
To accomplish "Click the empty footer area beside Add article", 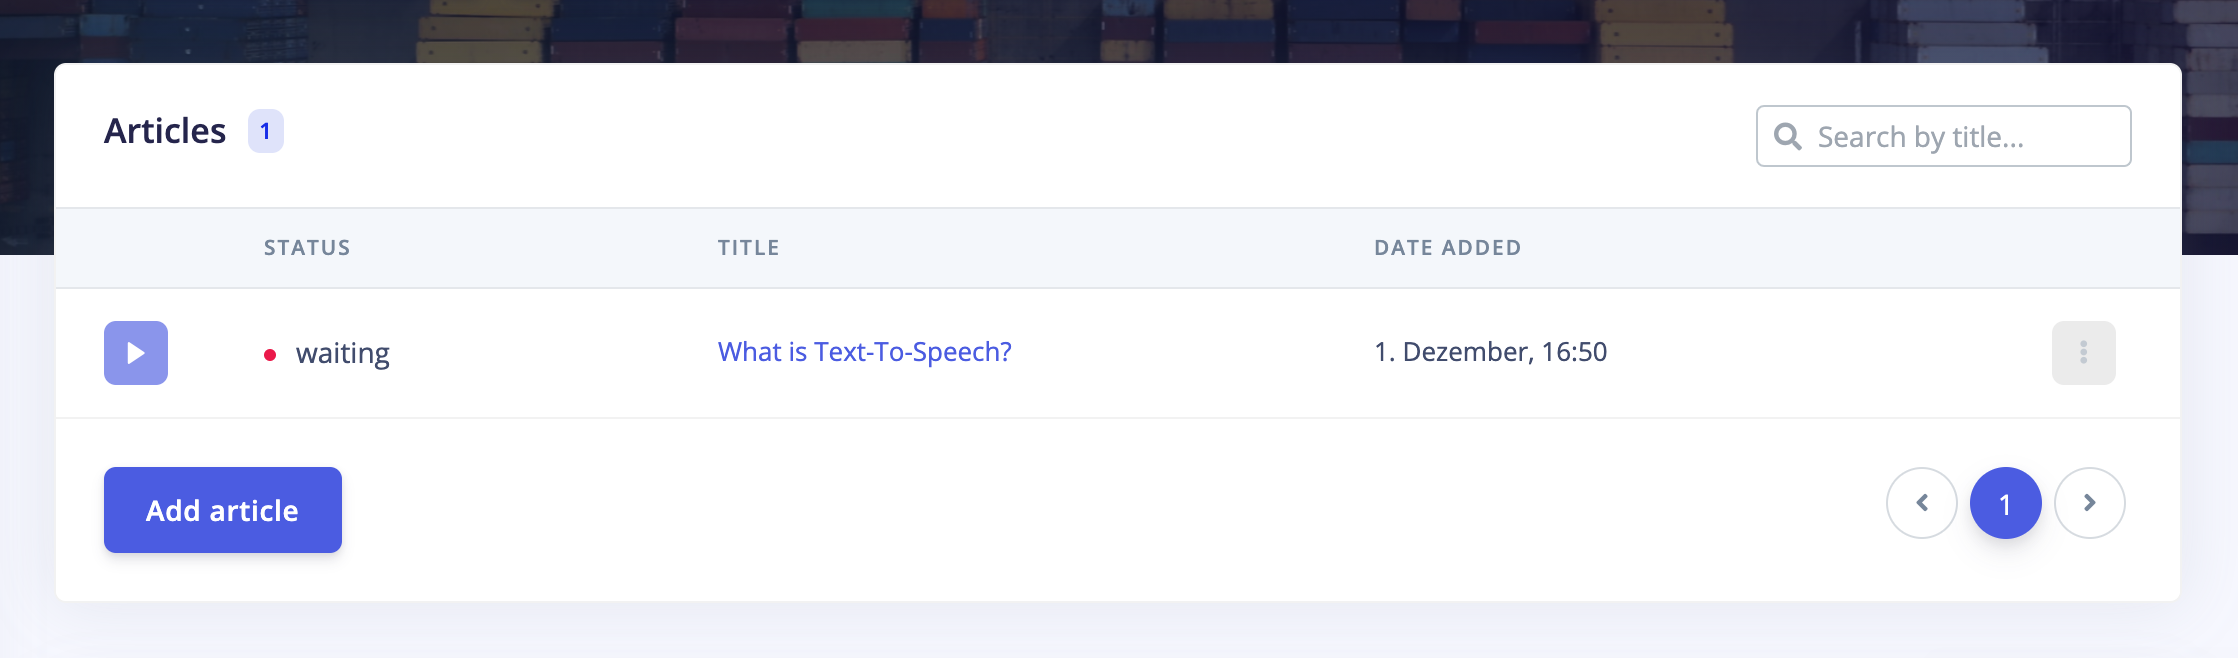I will coord(1100,510).
